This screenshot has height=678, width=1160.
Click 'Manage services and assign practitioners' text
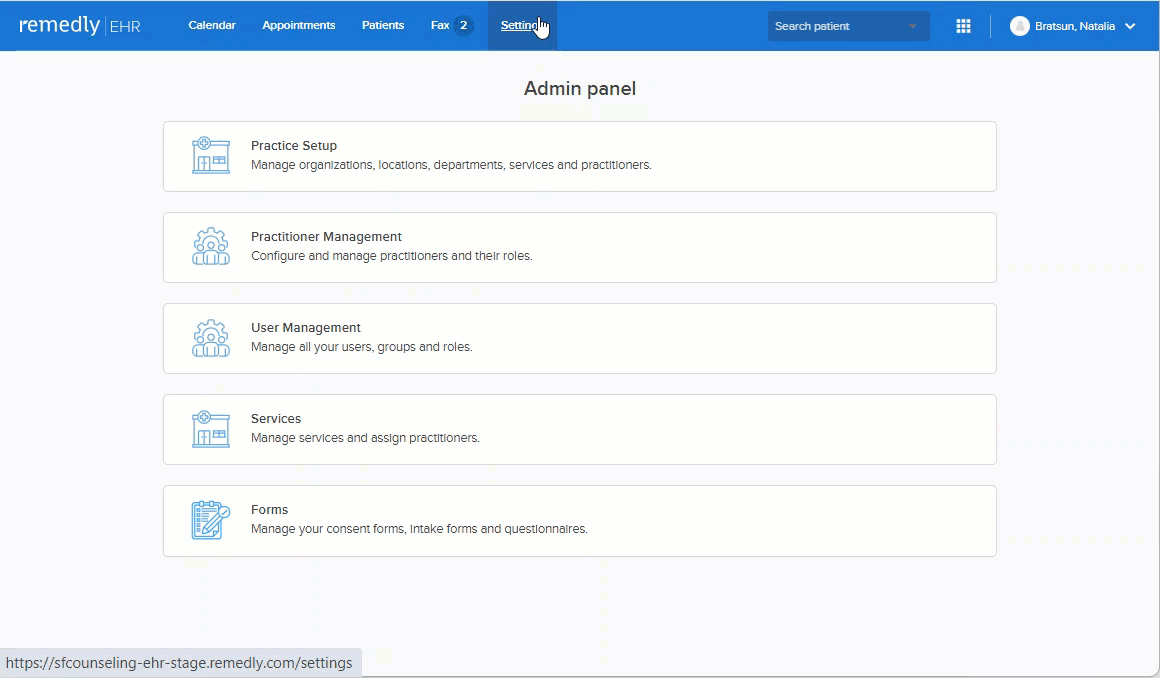[x=365, y=438]
